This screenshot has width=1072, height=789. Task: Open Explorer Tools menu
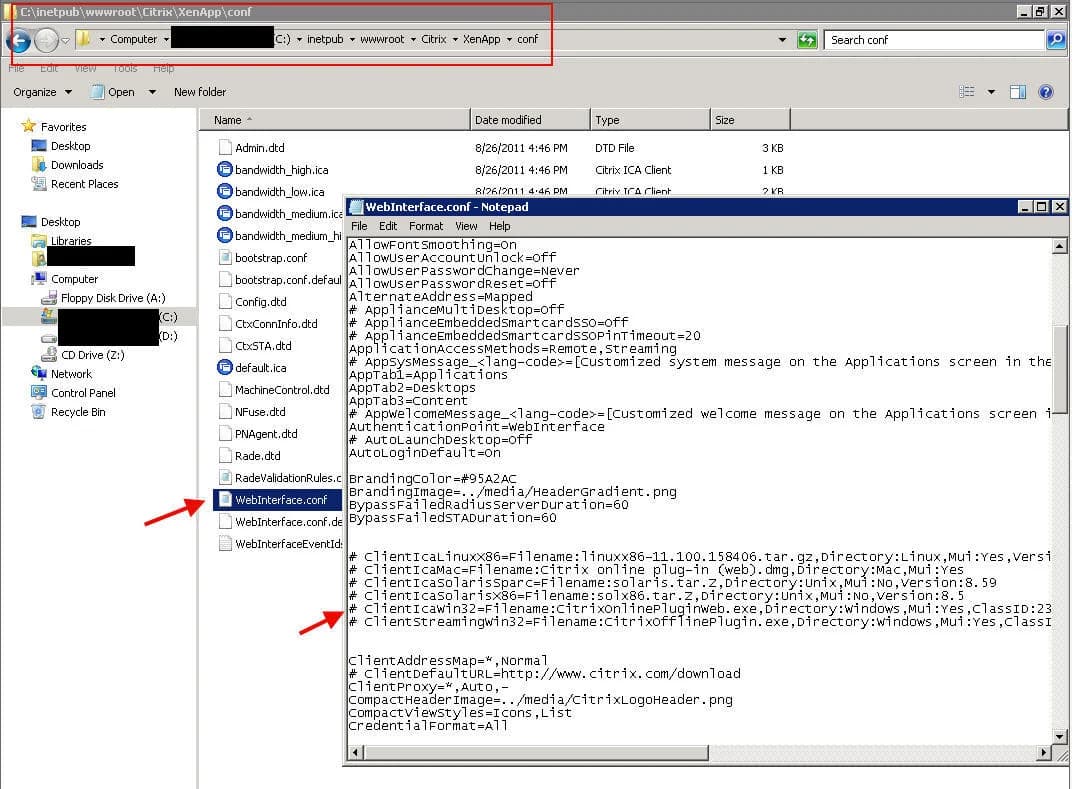click(x=125, y=68)
